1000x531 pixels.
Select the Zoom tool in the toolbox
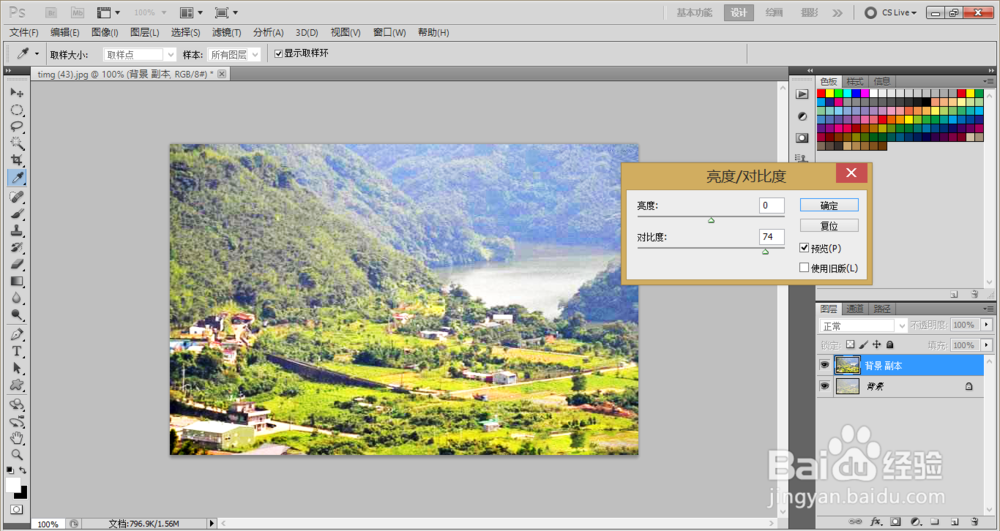point(17,455)
